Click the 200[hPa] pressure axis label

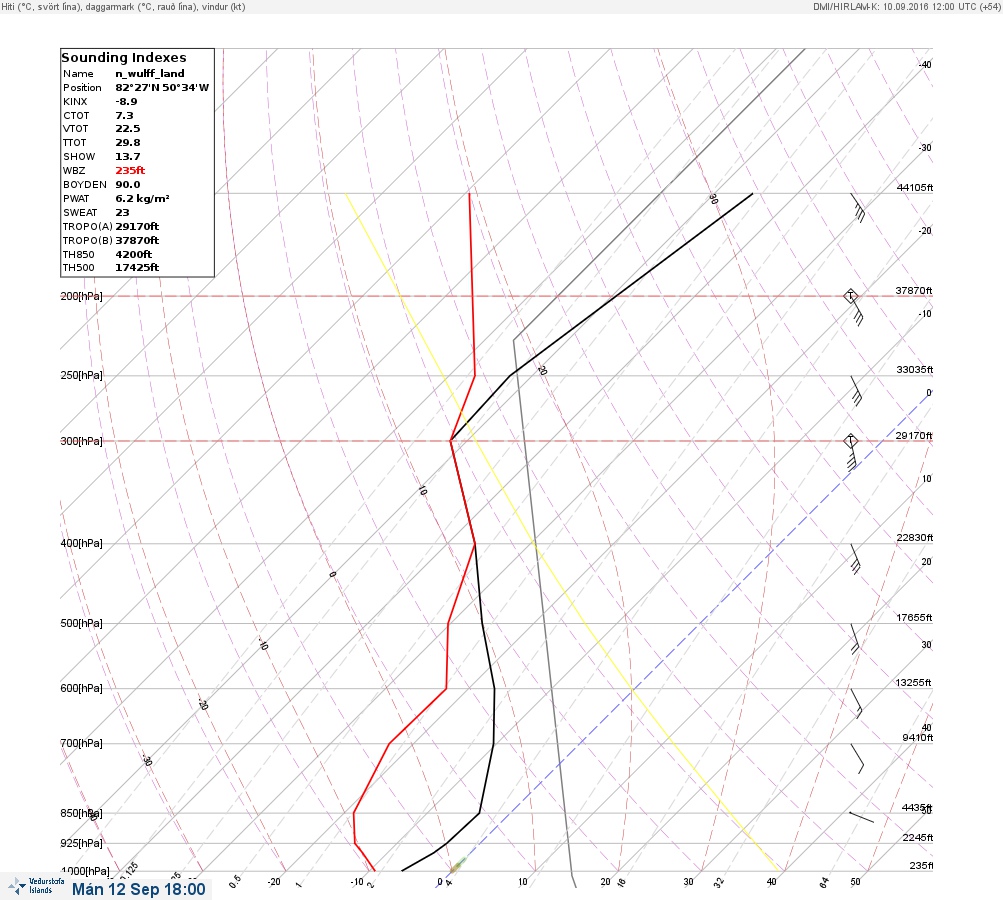81,296
